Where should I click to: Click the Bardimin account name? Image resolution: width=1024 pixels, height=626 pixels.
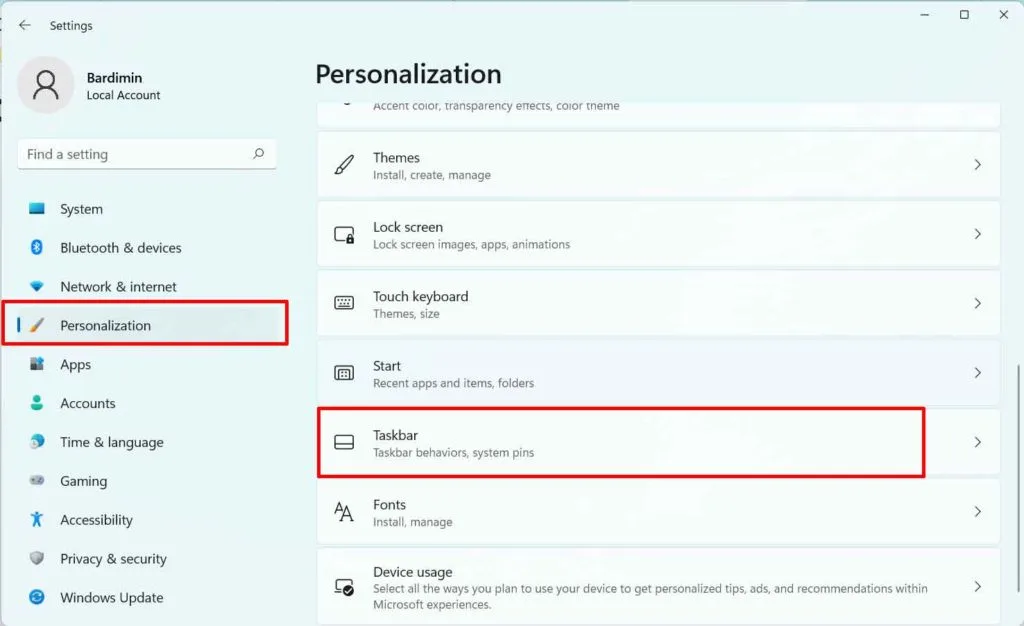(114, 77)
